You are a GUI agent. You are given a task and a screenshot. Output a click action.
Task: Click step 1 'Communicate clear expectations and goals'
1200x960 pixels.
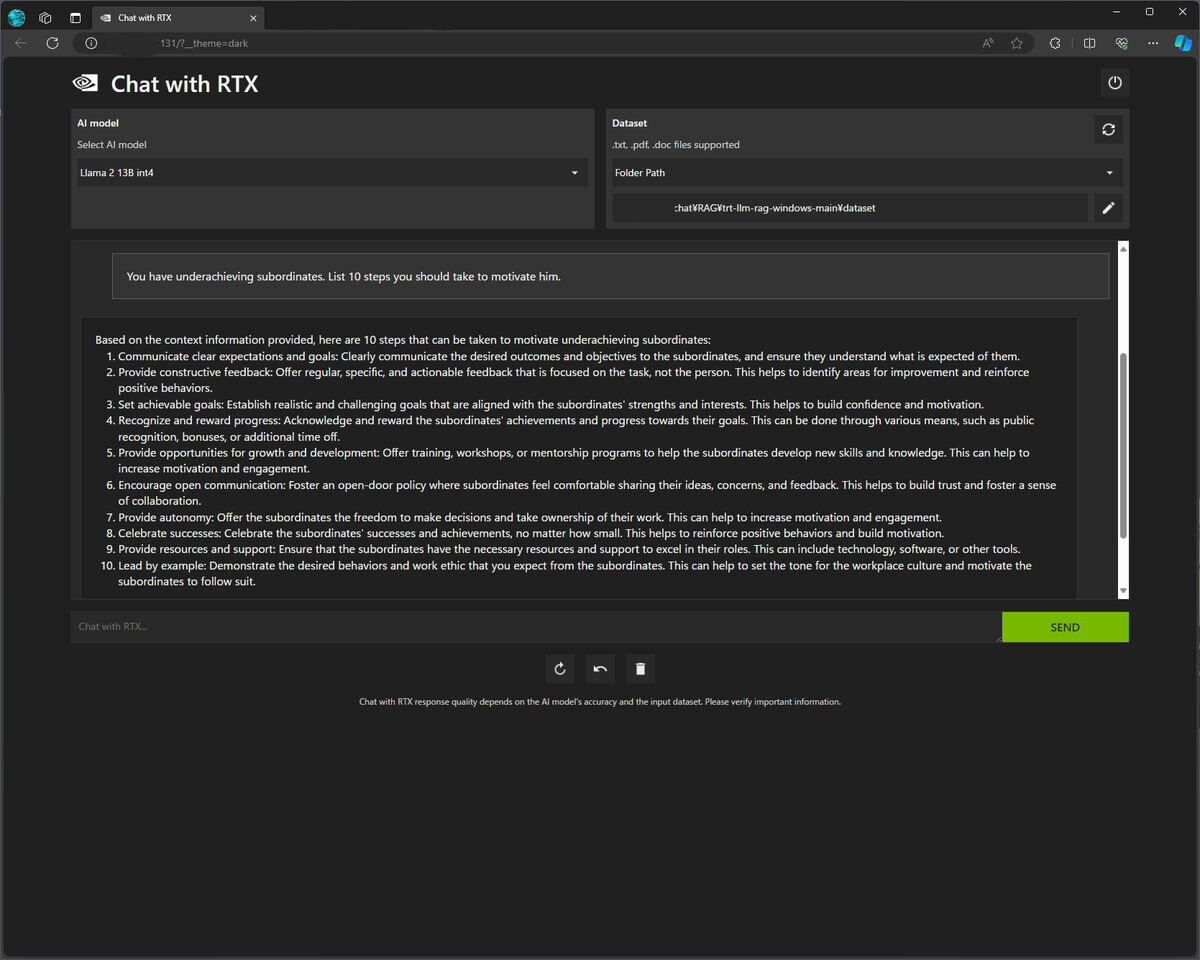tap(568, 356)
